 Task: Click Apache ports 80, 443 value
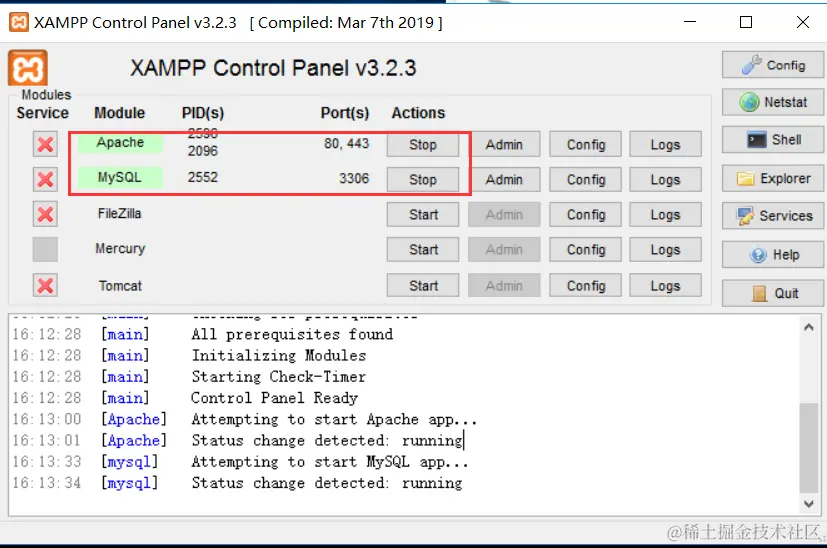[347, 143]
